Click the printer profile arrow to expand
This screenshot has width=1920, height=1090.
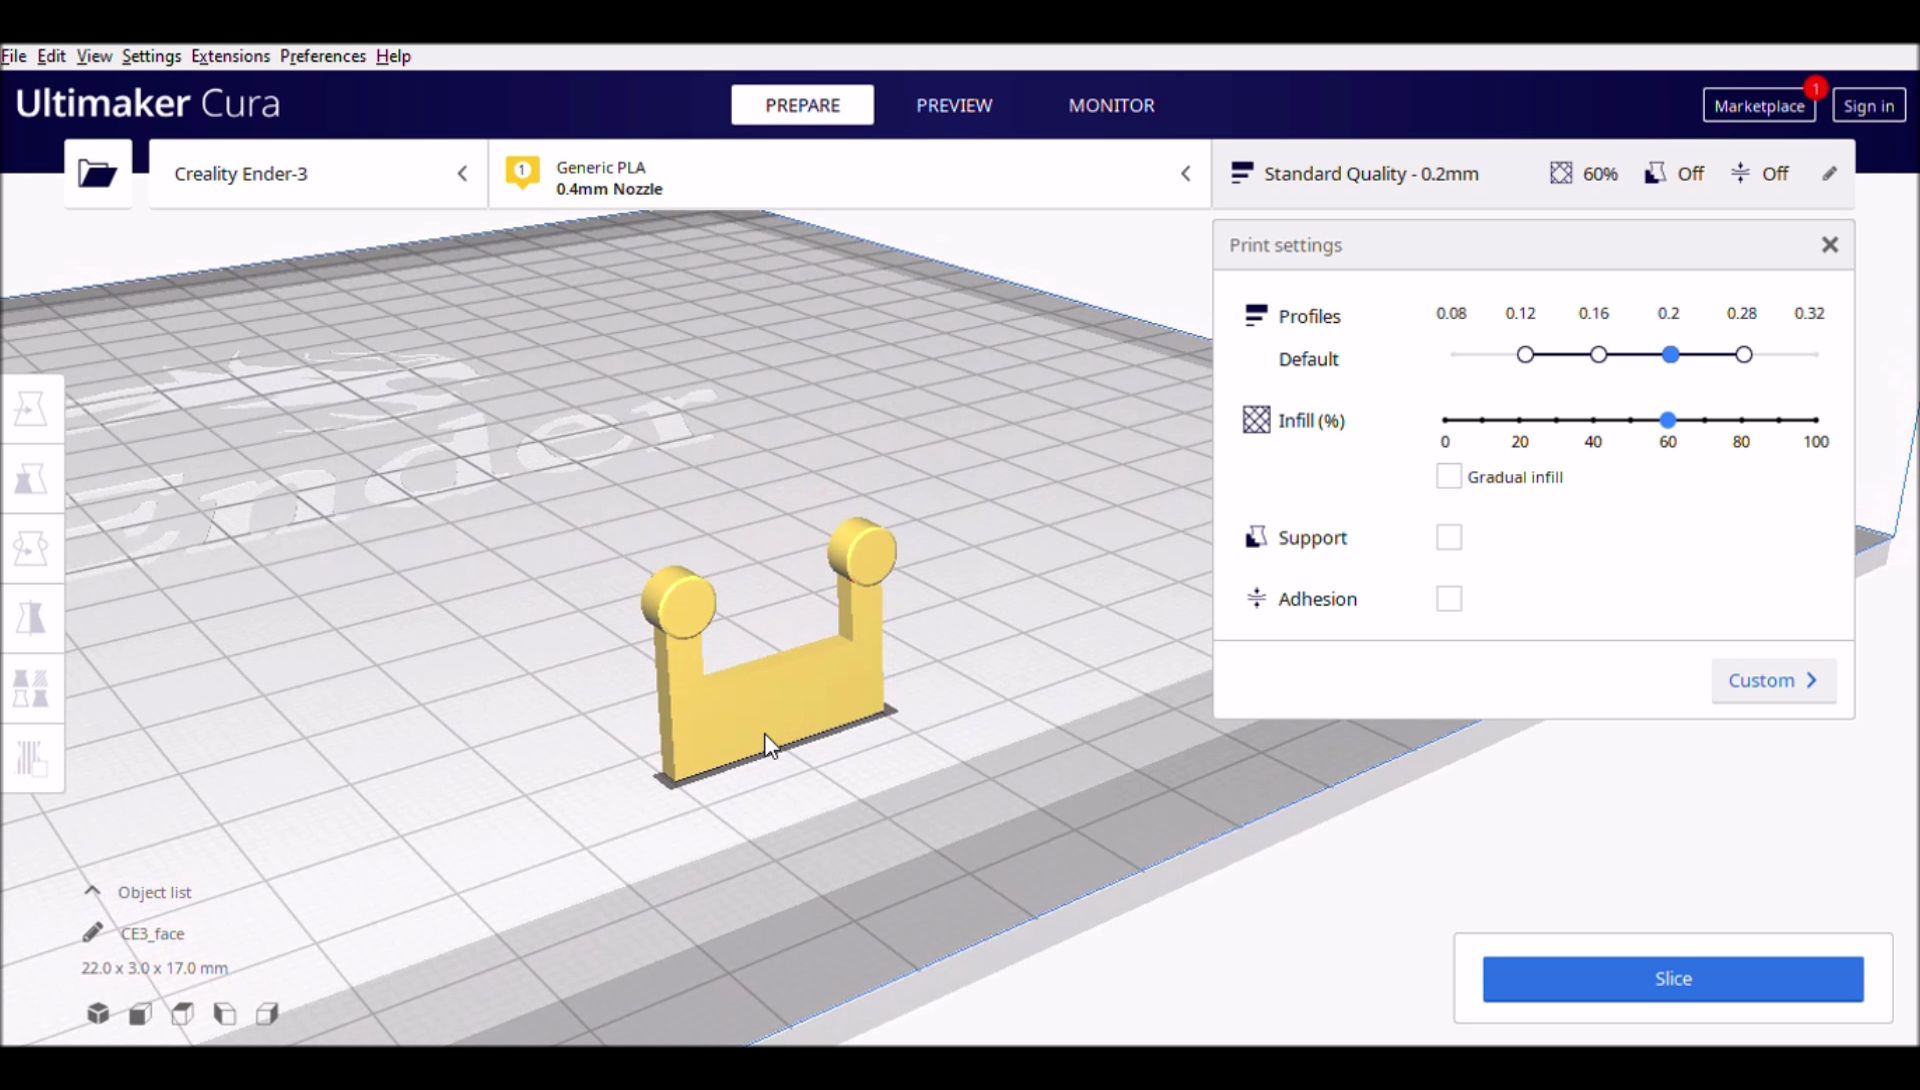[x=462, y=173]
